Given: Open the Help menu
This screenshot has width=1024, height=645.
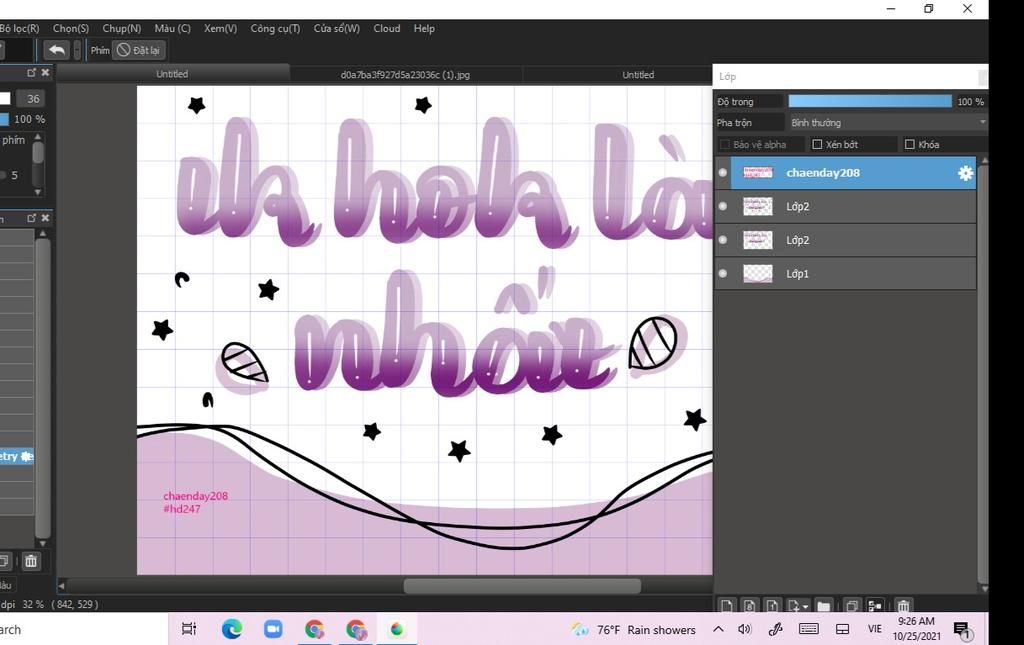Looking at the screenshot, I should click(424, 29).
